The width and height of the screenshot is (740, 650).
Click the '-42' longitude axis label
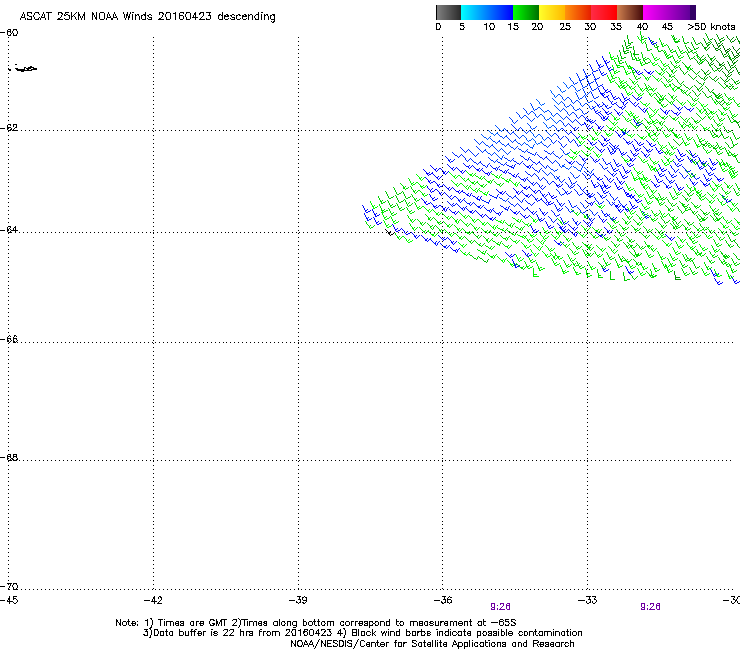153,600
